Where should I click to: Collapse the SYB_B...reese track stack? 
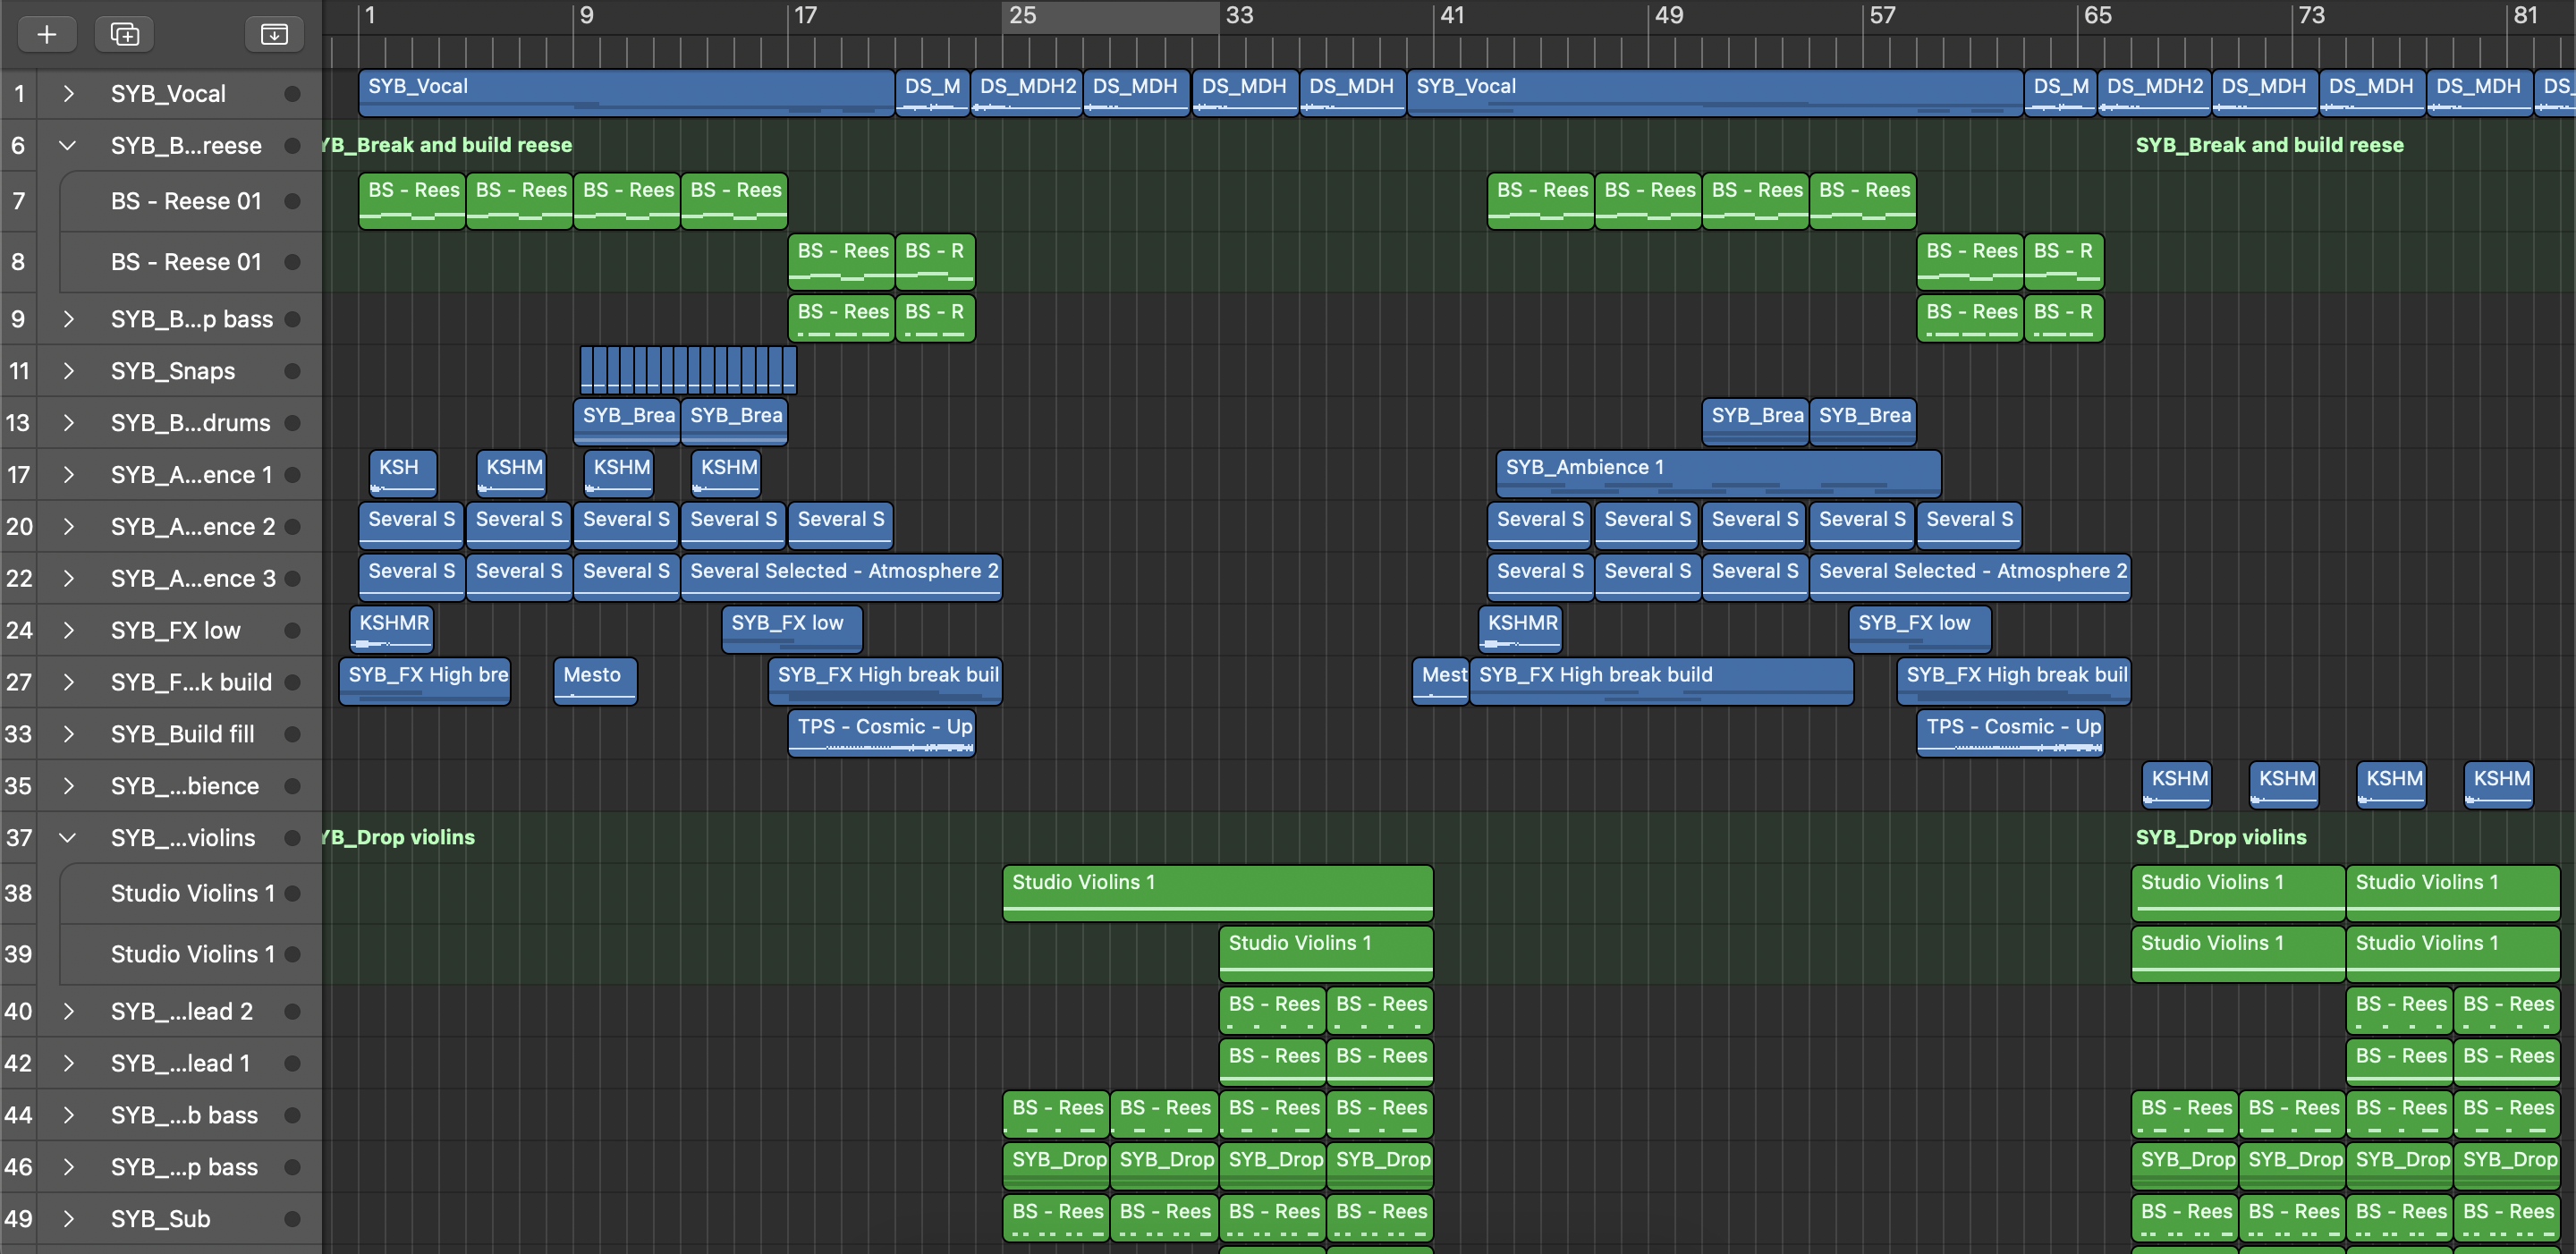click(x=68, y=145)
